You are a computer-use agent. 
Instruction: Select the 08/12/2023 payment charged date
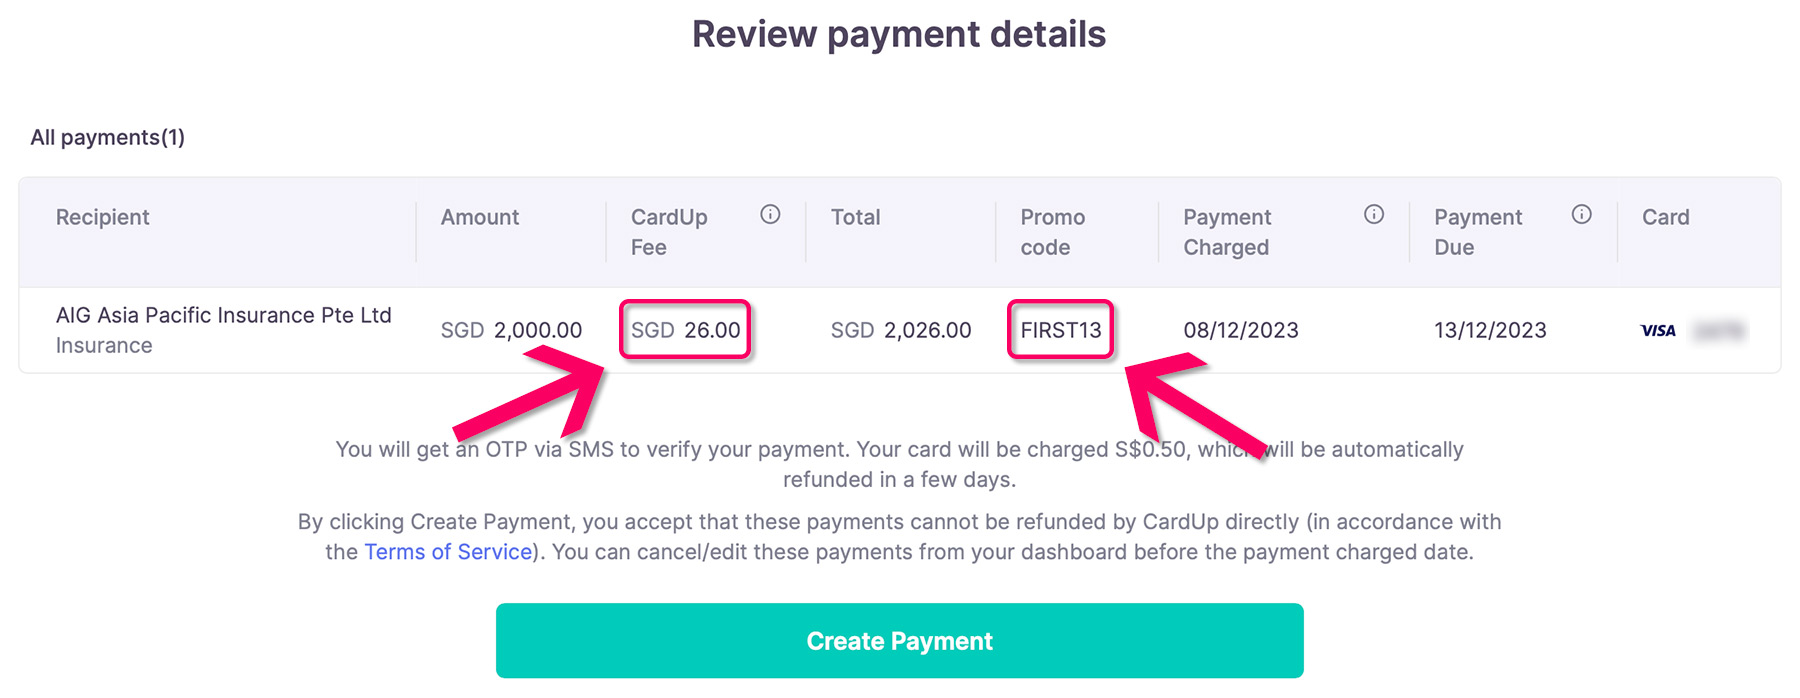click(x=1240, y=330)
